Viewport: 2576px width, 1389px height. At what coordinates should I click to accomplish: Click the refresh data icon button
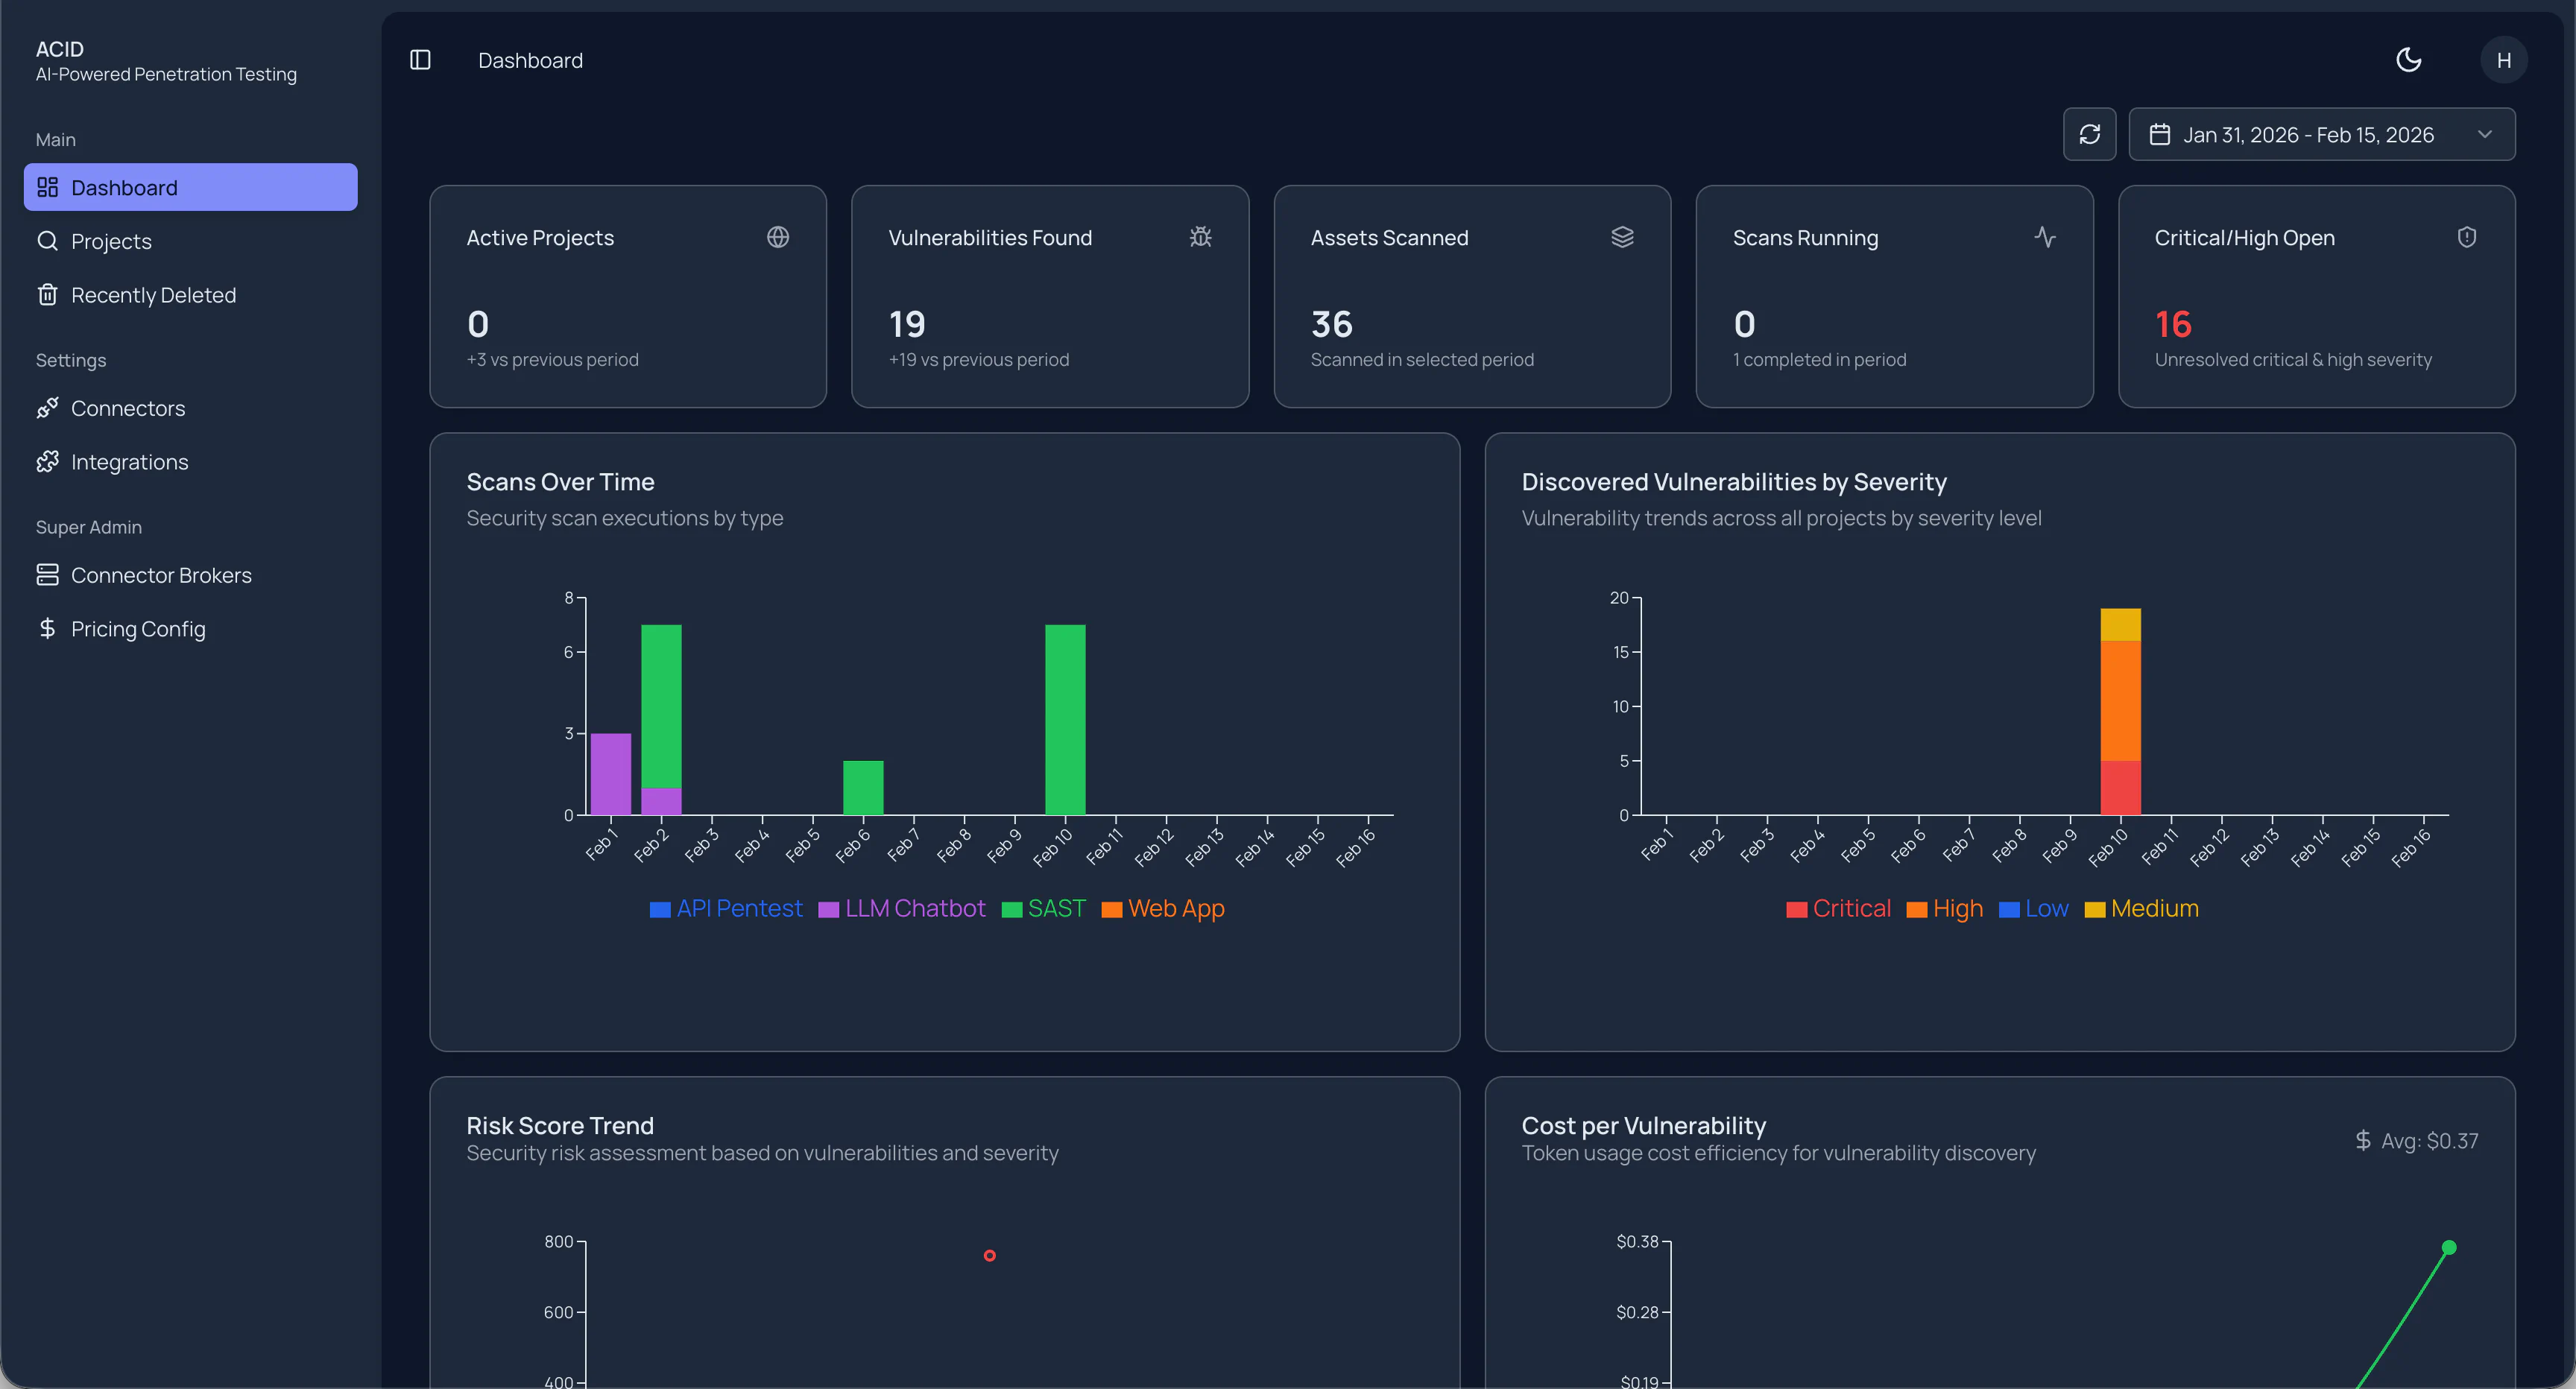2090,134
